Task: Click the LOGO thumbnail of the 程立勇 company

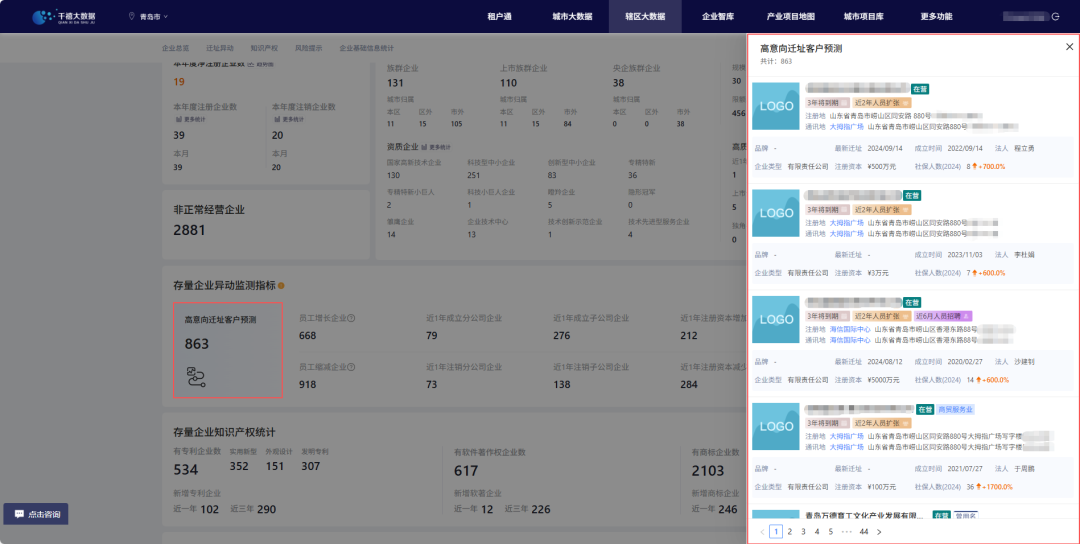Action: (776, 106)
